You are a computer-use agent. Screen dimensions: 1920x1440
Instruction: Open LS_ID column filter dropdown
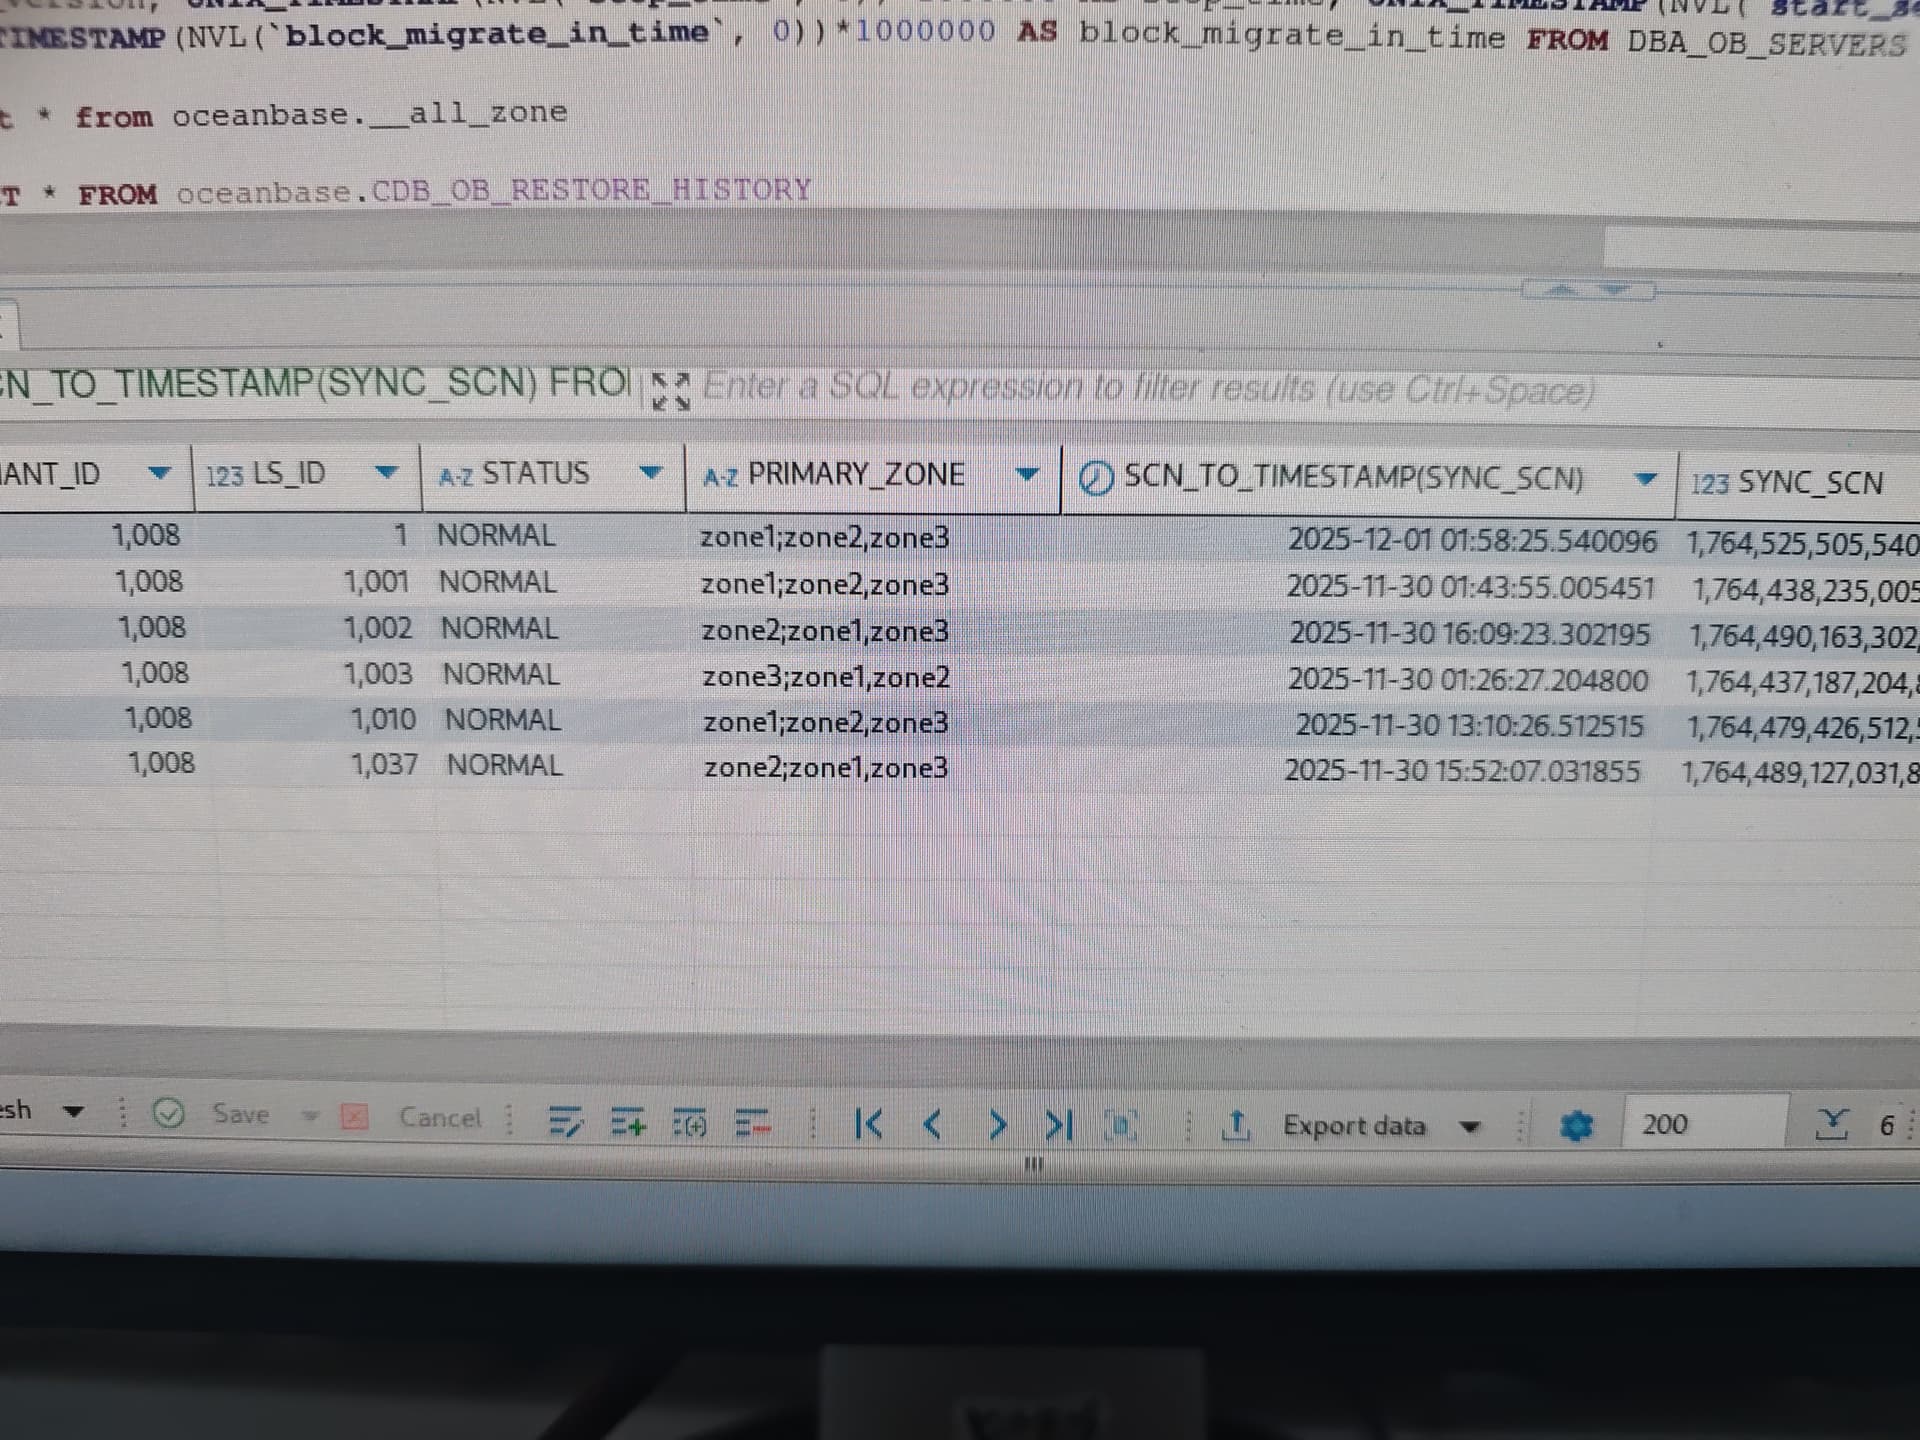coord(386,472)
